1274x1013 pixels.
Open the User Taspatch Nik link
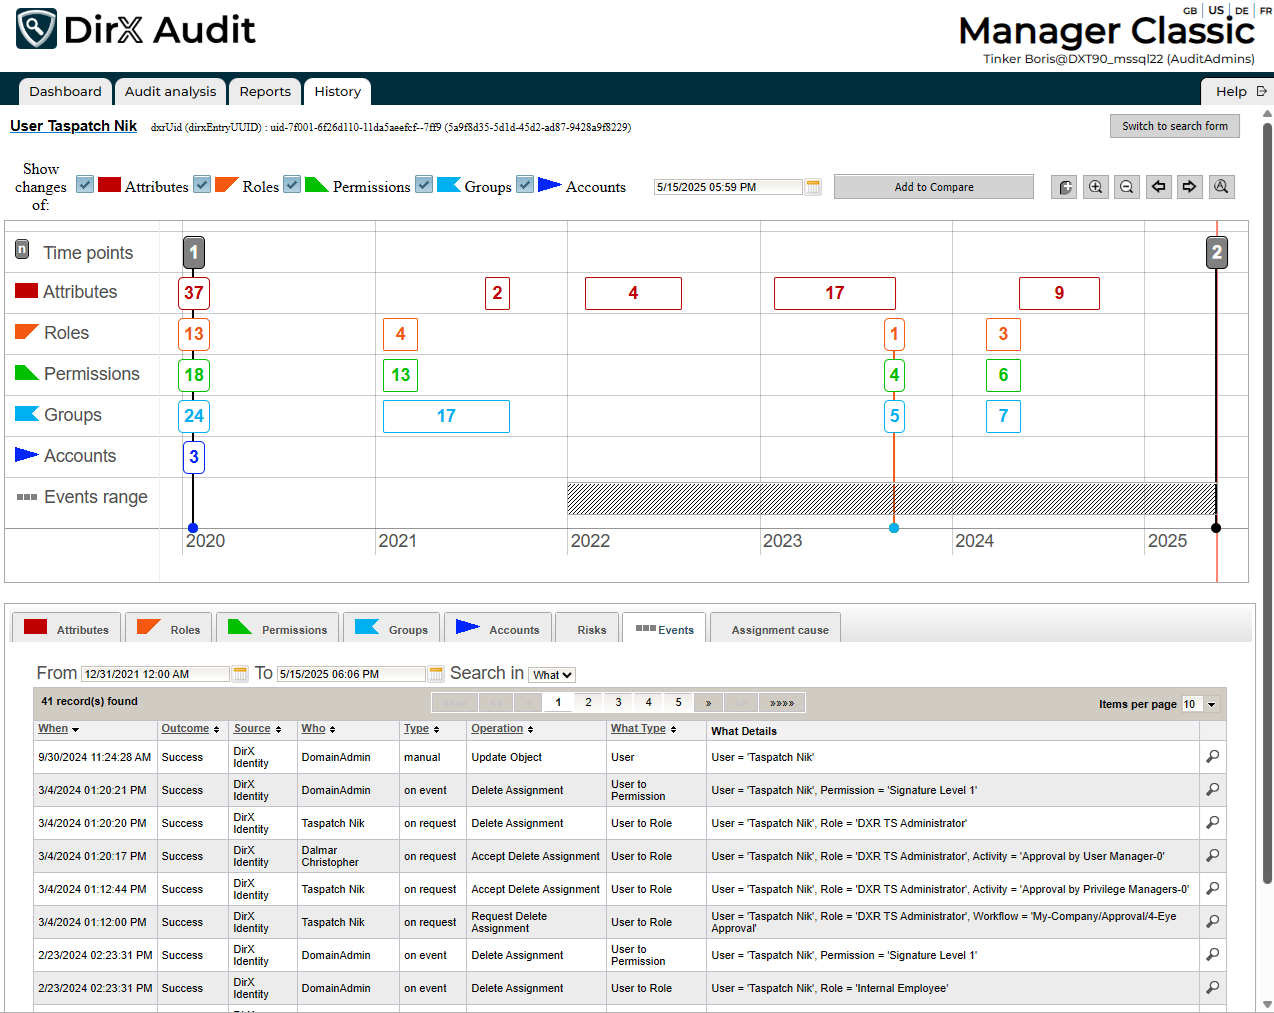click(x=73, y=126)
